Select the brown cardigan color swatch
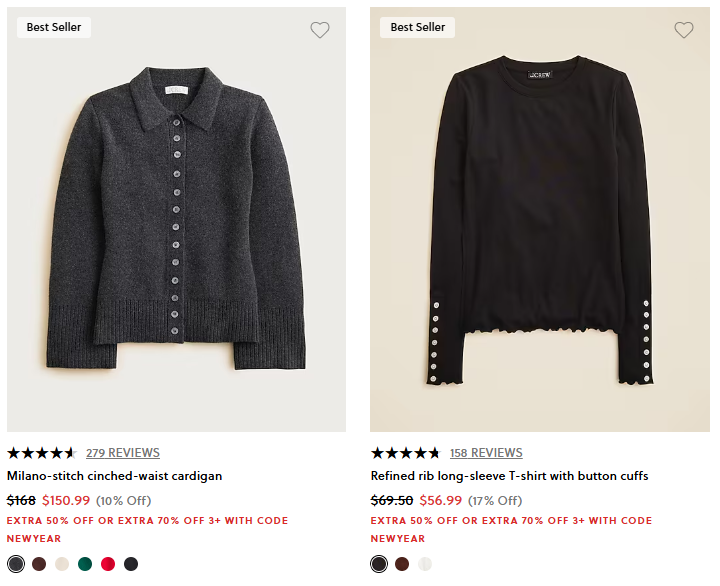The height and width of the screenshot is (586, 720). tap(39, 564)
